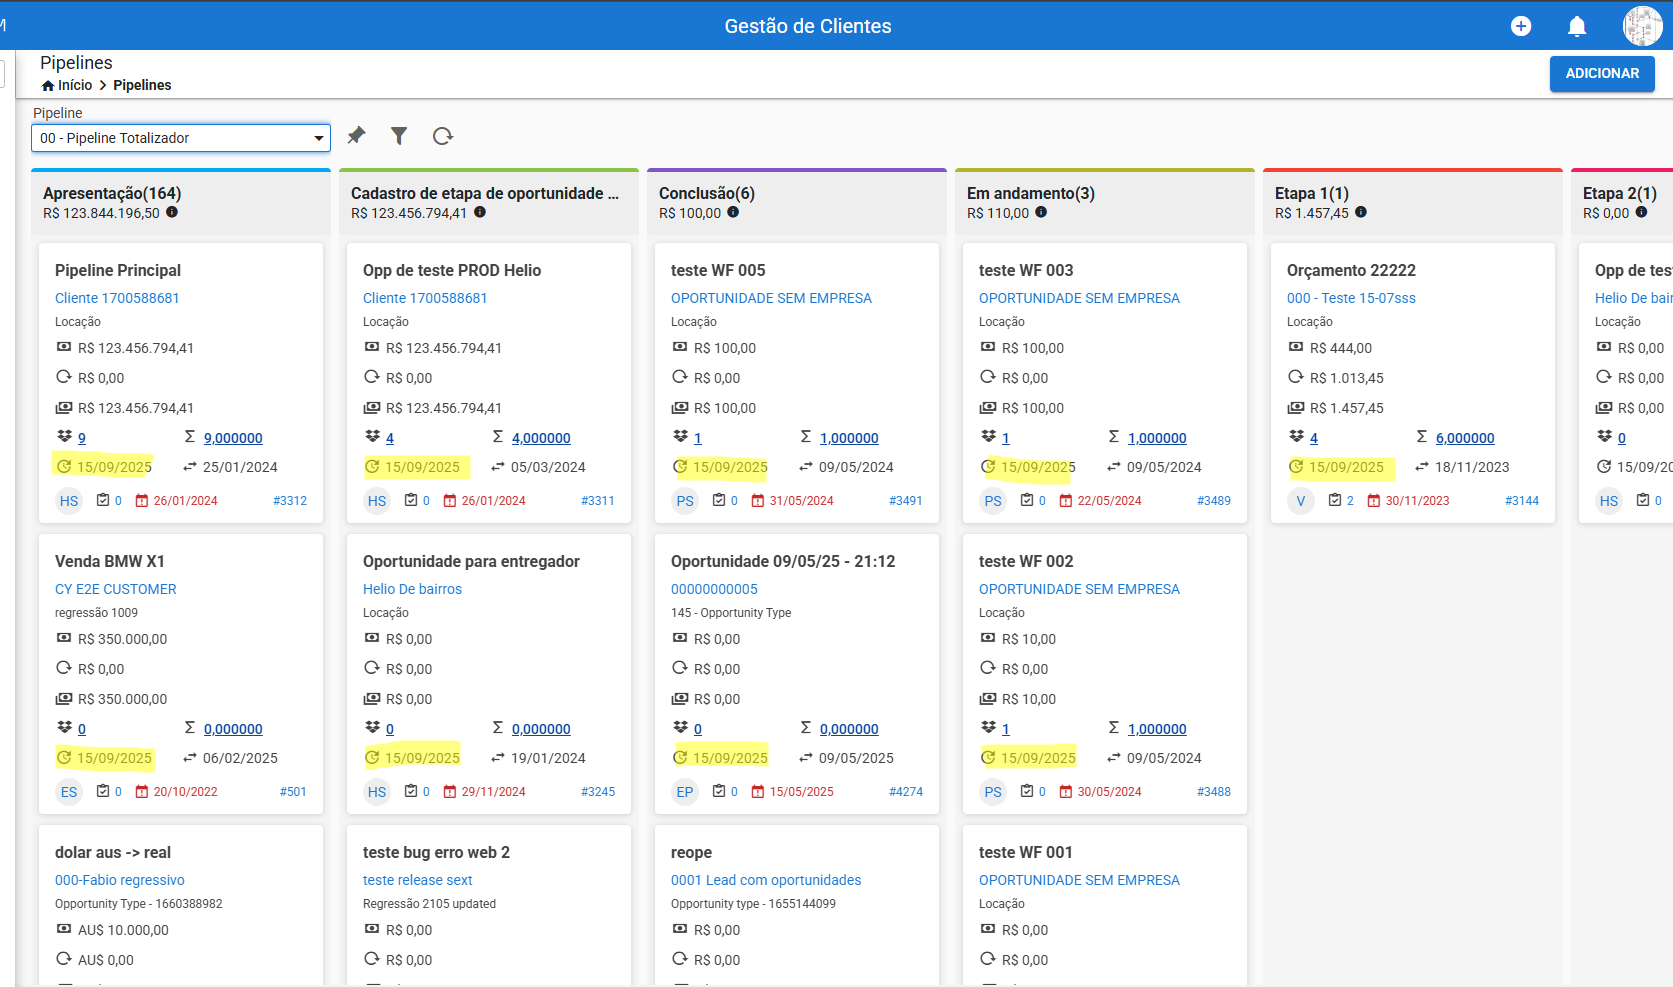Refresh the pipeline with the reload icon
The height and width of the screenshot is (987, 1673).
443,136
